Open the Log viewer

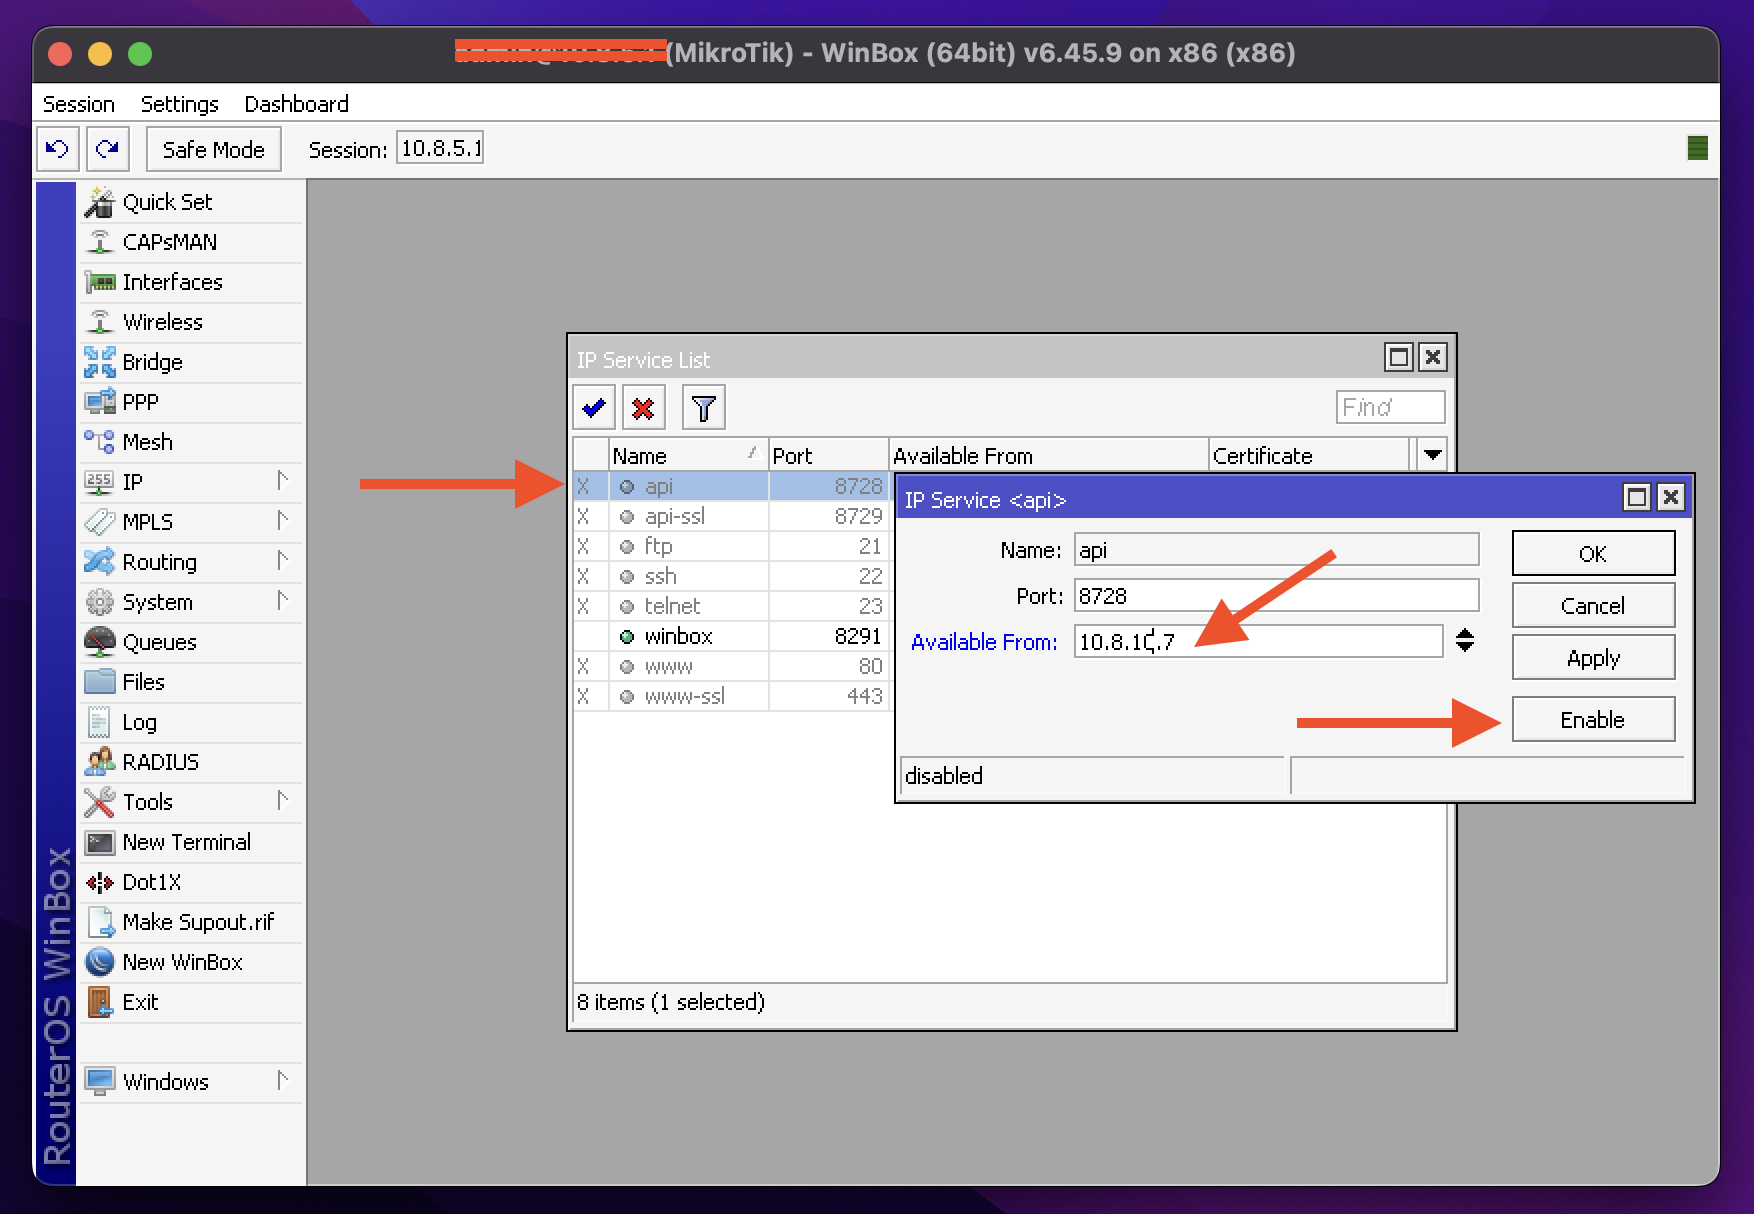click(190, 722)
